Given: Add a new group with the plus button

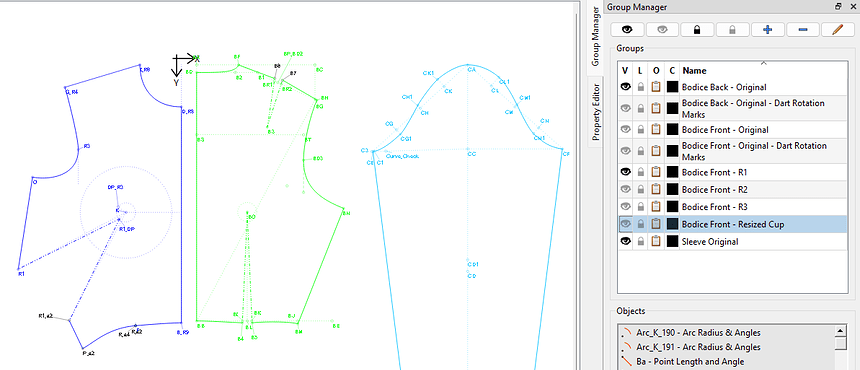Looking at the screenshot, I should [767, 30].
